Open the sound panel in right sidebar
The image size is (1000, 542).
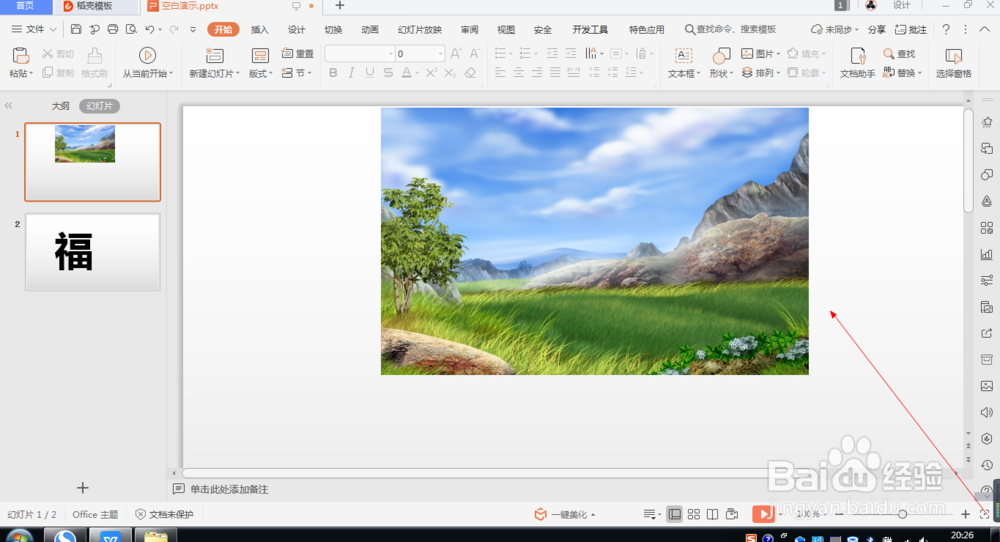tap(987, 413)
